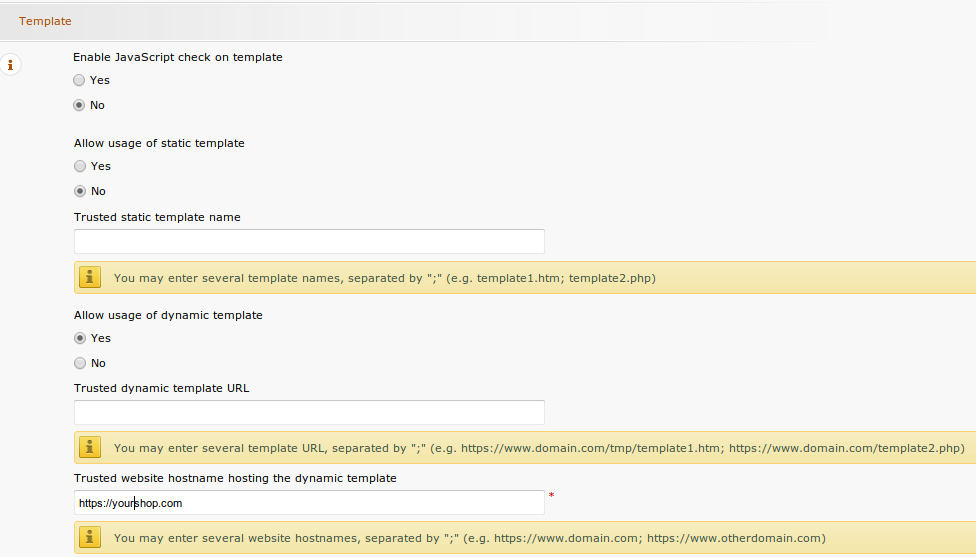976x557 pixels.
Task: Select No for static template usage
Action: [x=79, y=191]
